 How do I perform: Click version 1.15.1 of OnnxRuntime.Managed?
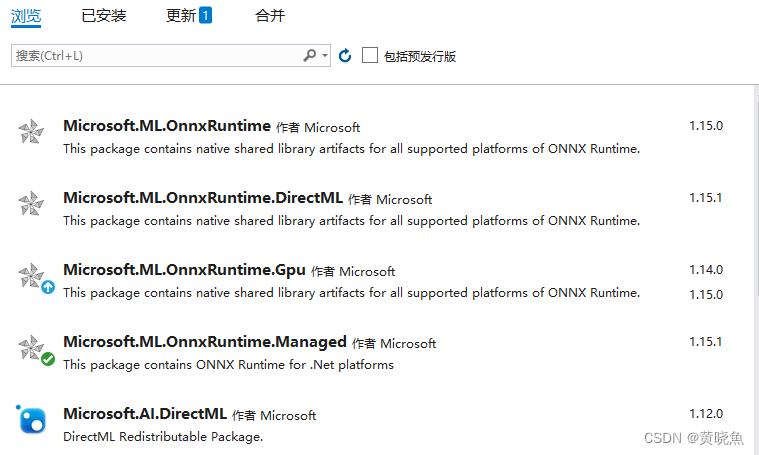[x=706, y=342]
